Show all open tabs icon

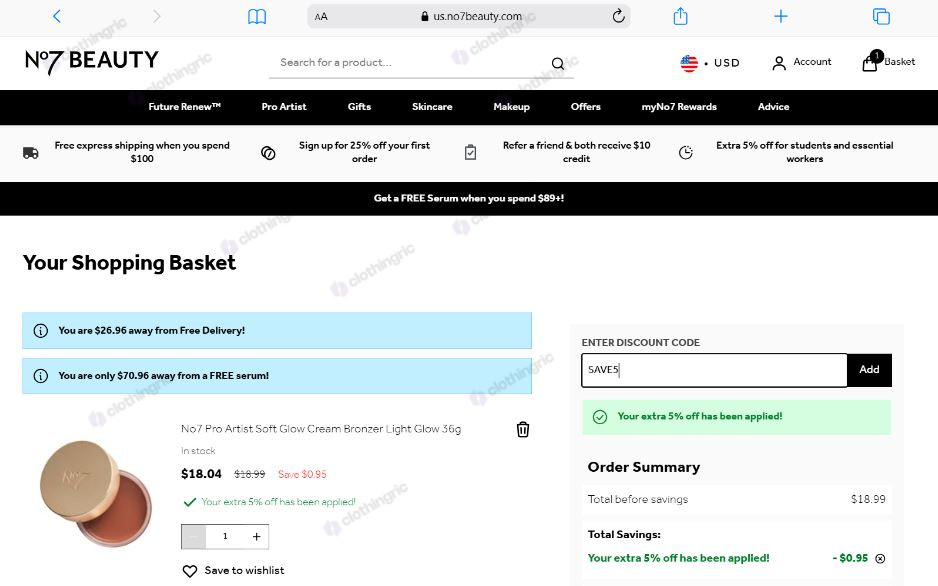point(881,16)
